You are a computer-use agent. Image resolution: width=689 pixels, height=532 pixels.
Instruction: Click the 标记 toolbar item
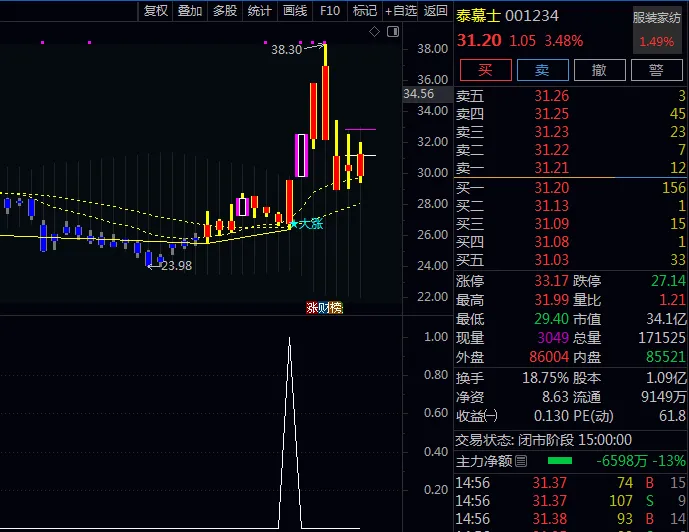point(365,11)
